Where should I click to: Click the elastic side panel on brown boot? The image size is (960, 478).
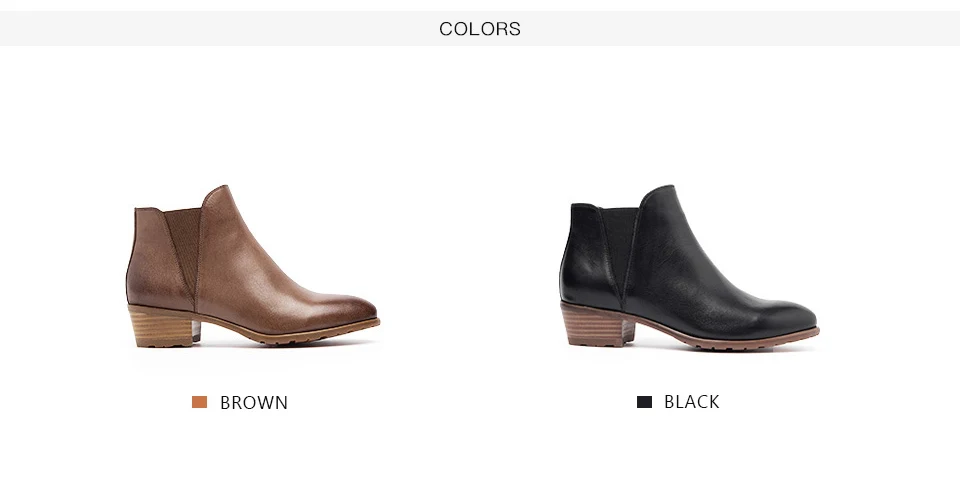pyautogui.click(x=184, y=246)
